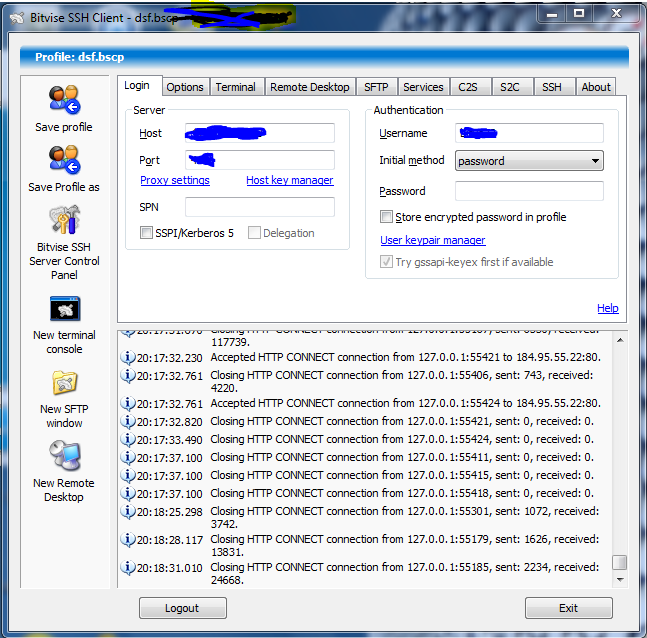Viewport: 647px width, 638px height.
Task: Click info icon of 20:18:31.010 log entry
Action: tap(128, 567)
